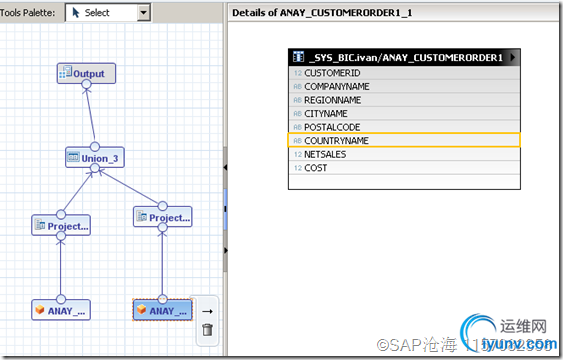Viewport: 563px width, 360px height.
Task: Select the Output node
Action: coord(86,73)
